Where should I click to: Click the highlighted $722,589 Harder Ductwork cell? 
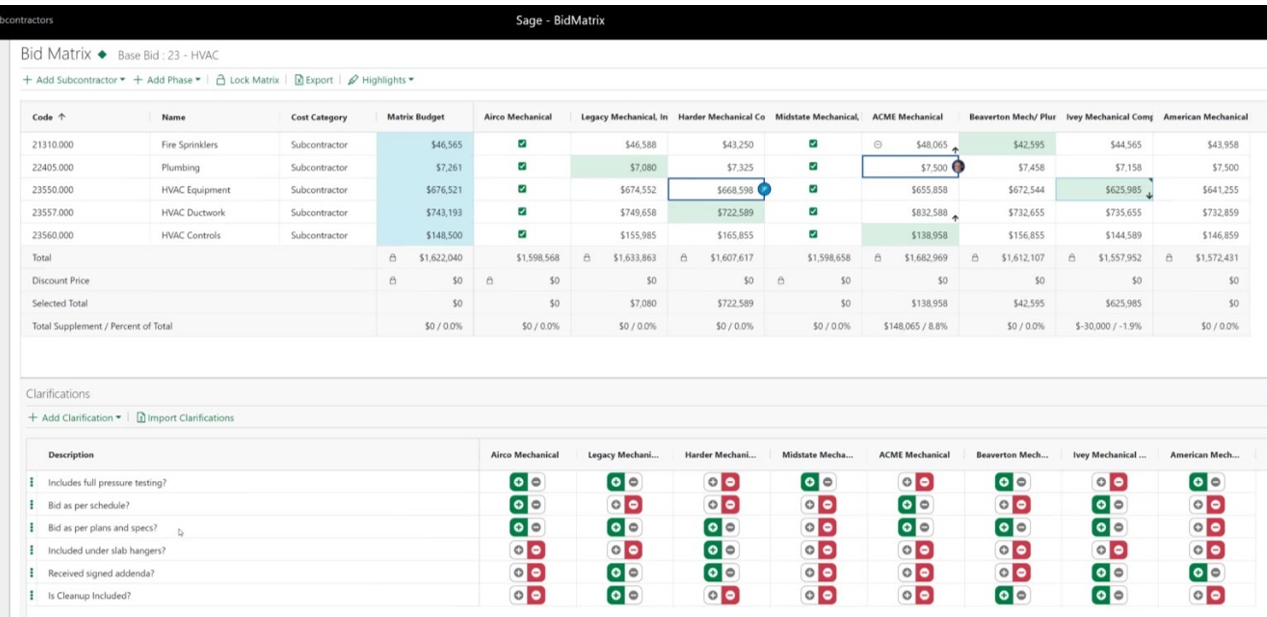click(x=716, y=212)
